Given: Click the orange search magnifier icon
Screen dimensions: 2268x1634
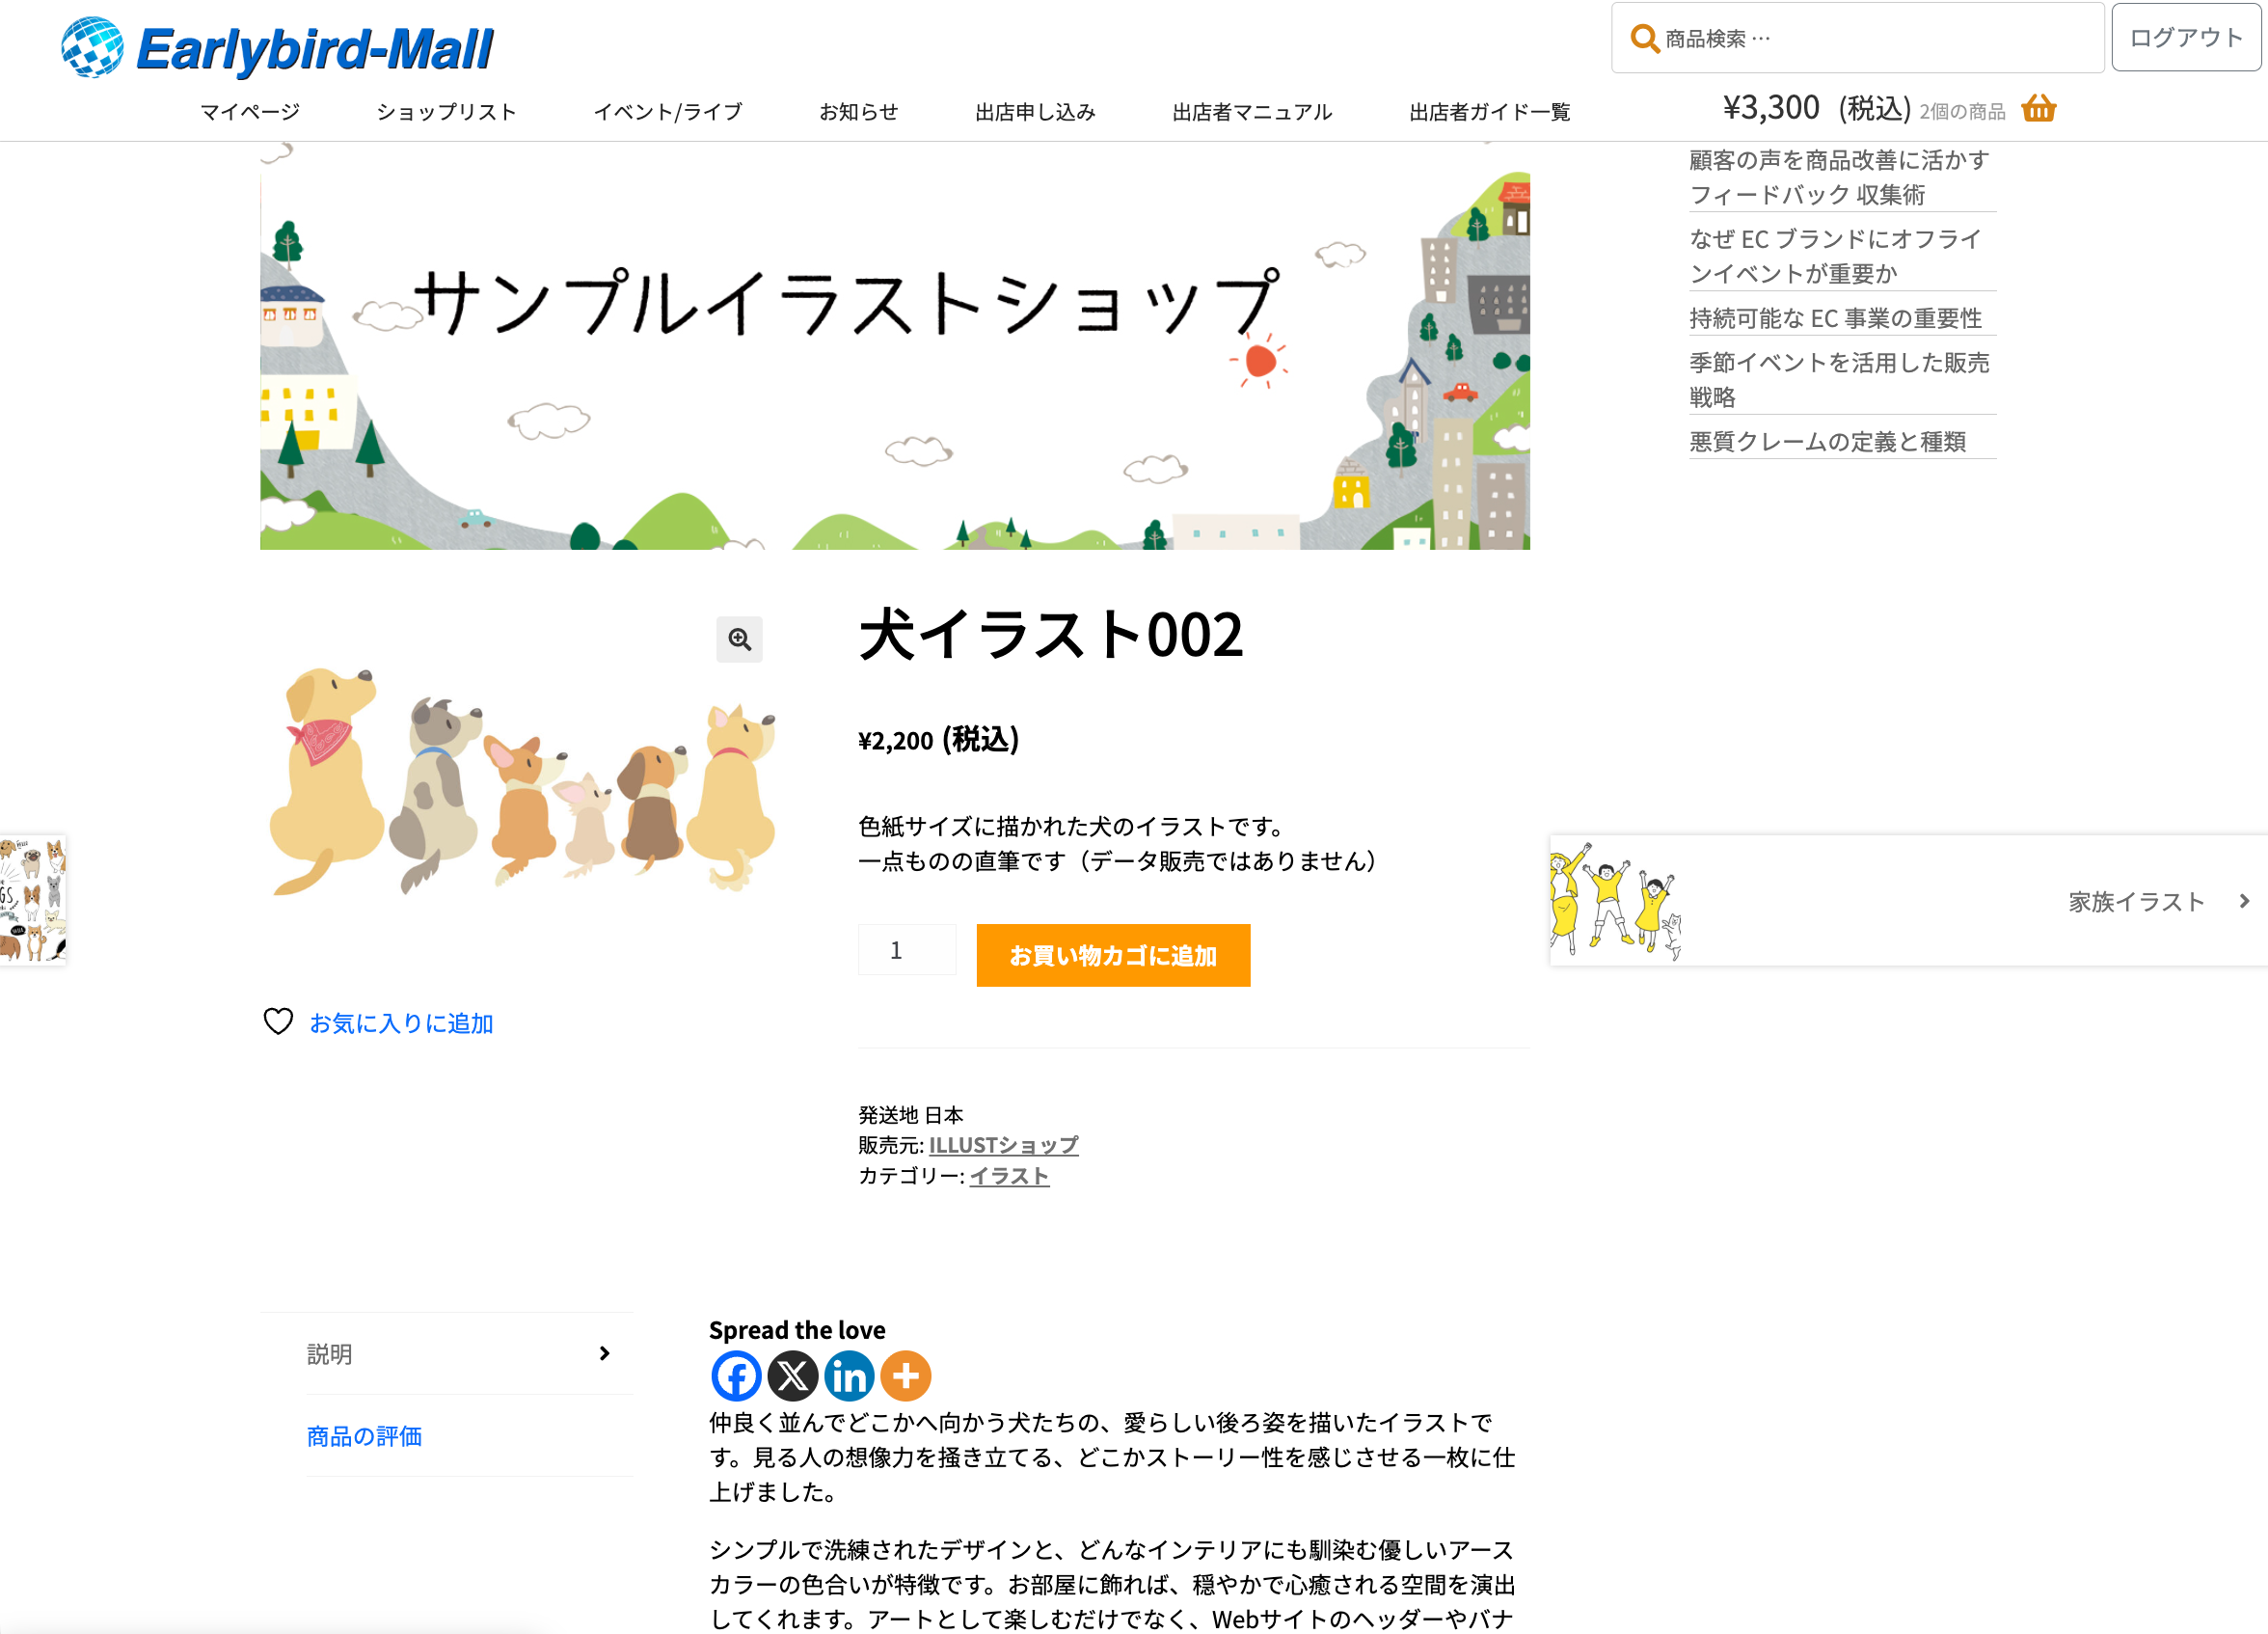Looking at the screenshot, I should [1644, 39].
